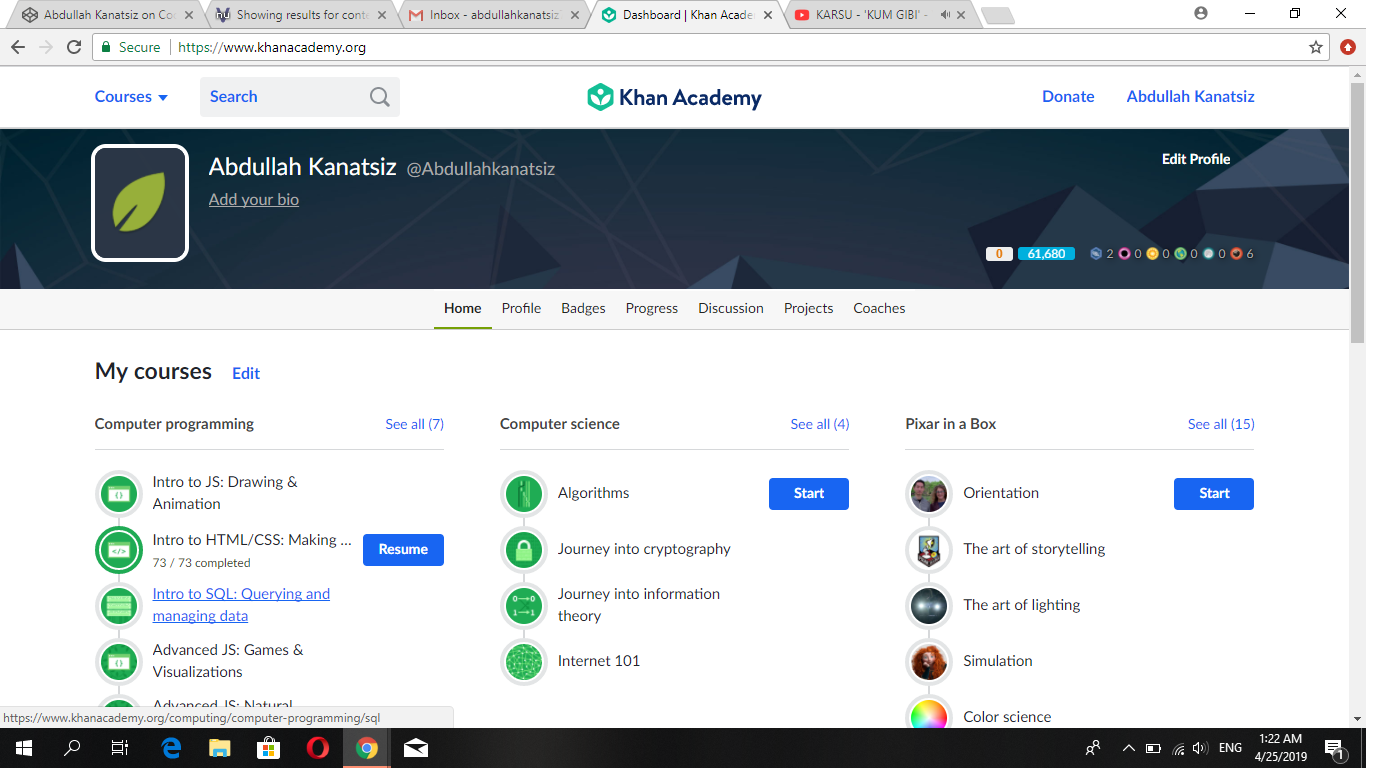
Task: Open Microsoft Edge from the taskbar
Action: [x=171, y=748]
